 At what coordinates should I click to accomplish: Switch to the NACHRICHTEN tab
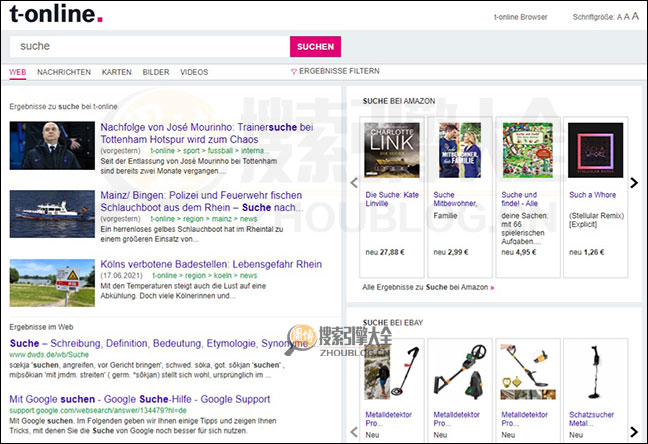64,72
